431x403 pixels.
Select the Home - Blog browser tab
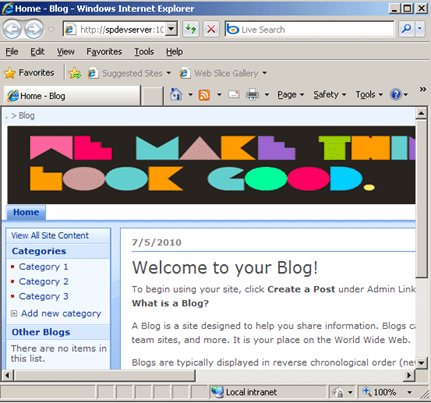pos(72,96)
